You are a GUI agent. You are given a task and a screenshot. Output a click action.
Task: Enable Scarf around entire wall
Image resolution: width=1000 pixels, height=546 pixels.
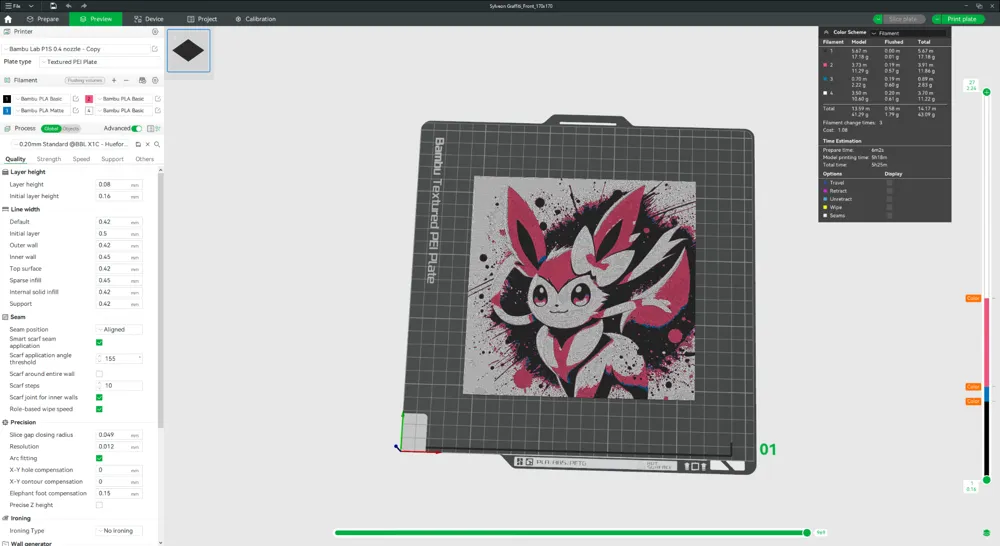click(99, 374)
